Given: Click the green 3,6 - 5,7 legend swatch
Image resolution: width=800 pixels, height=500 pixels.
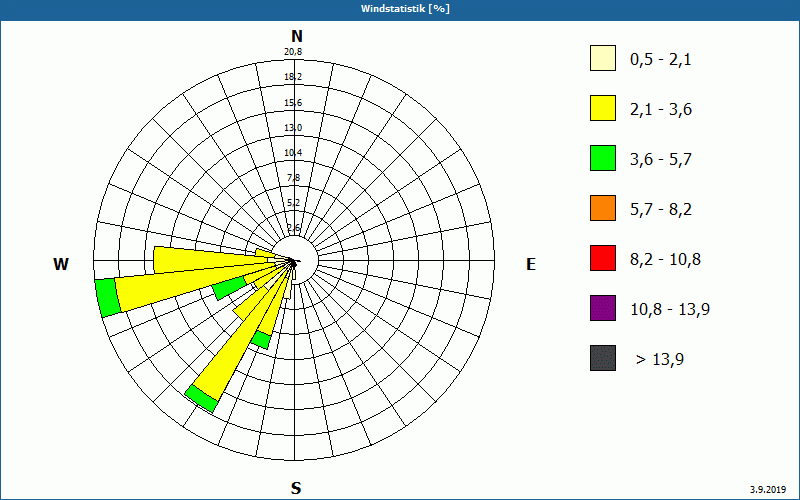Looking at the screenshot, I should click(603, 158).
